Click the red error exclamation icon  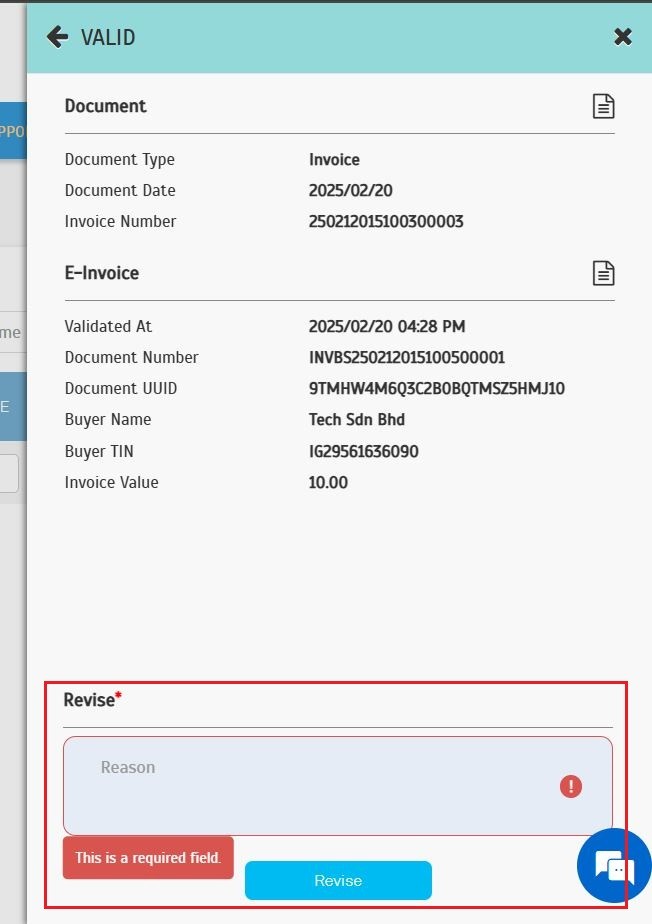[x=570, y=786]
